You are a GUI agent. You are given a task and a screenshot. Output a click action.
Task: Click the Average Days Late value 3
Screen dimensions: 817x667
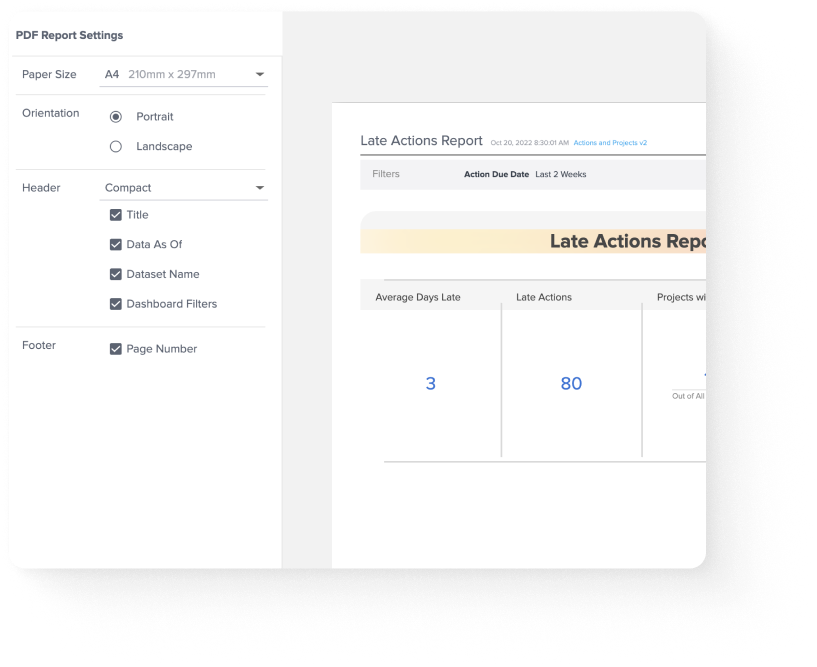430,384
